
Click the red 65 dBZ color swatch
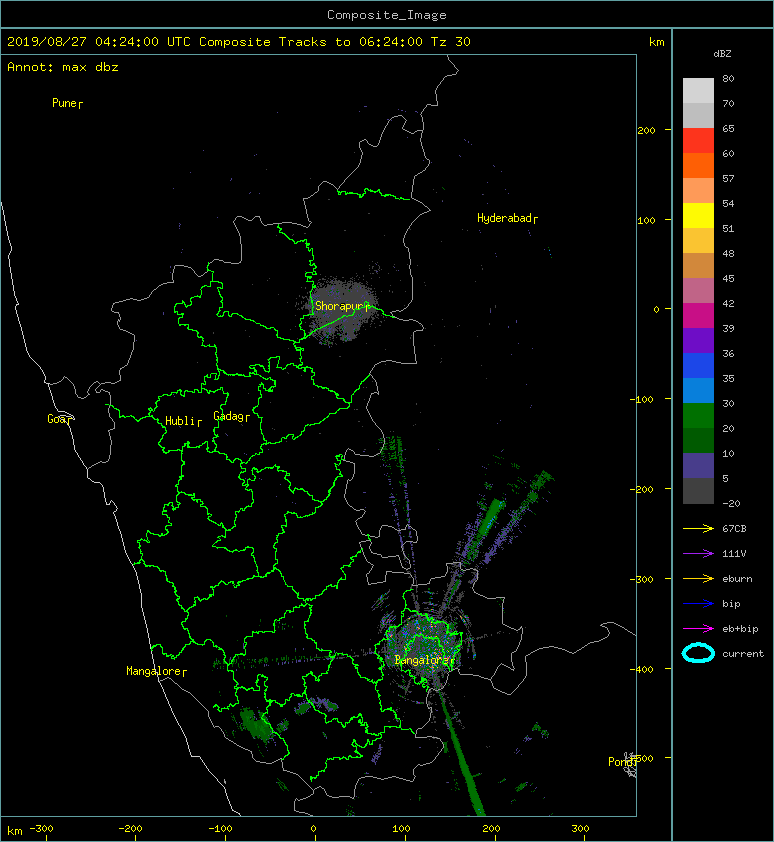pyautogui.click(x=698, y=141)
